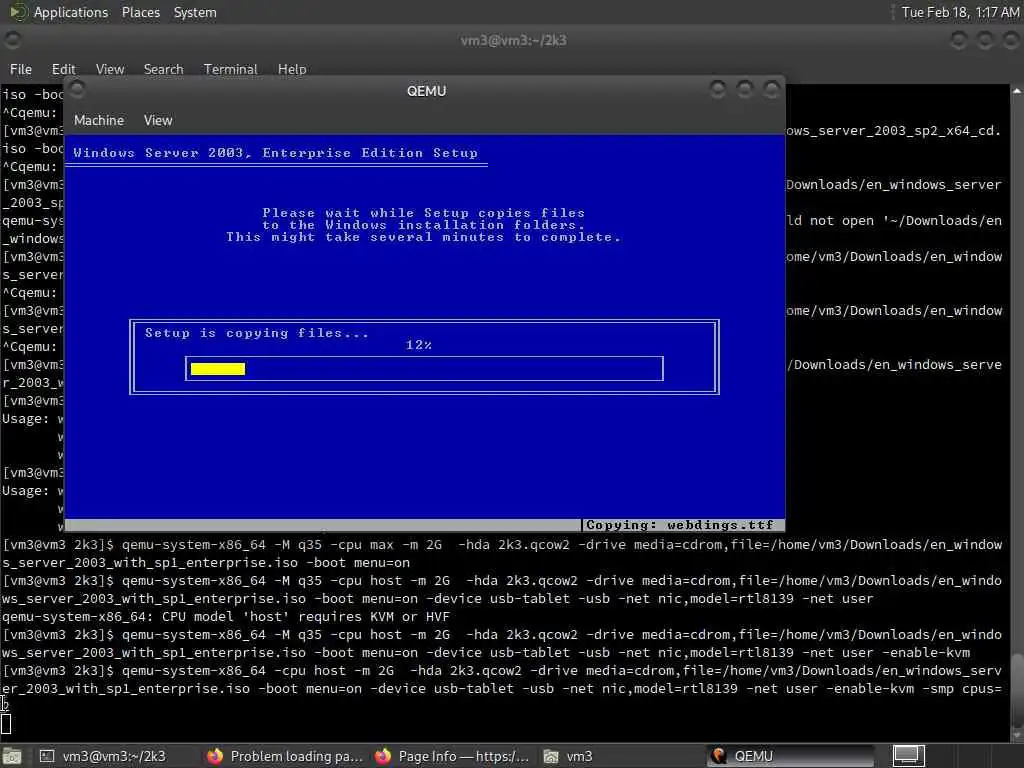Open terminal Edit menu

point(63,69)
